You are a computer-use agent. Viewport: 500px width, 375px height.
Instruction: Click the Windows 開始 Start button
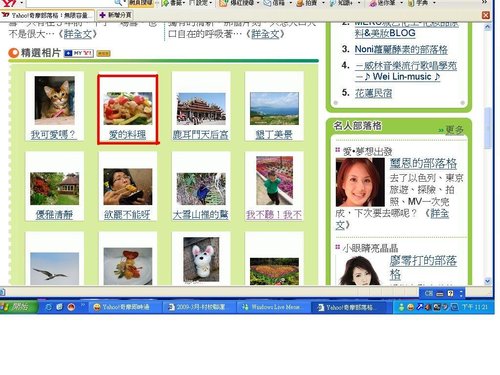pyautogui.click(x=19, y=307)
